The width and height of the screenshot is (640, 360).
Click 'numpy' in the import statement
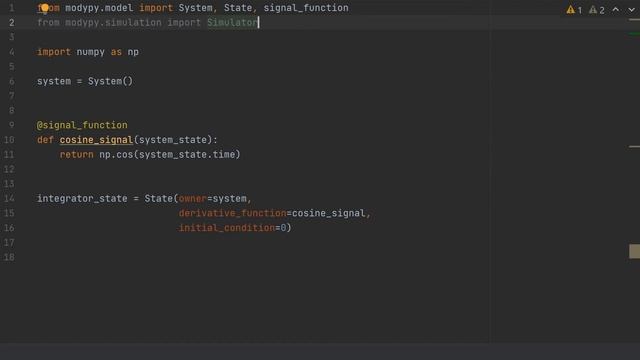(90, 52)
